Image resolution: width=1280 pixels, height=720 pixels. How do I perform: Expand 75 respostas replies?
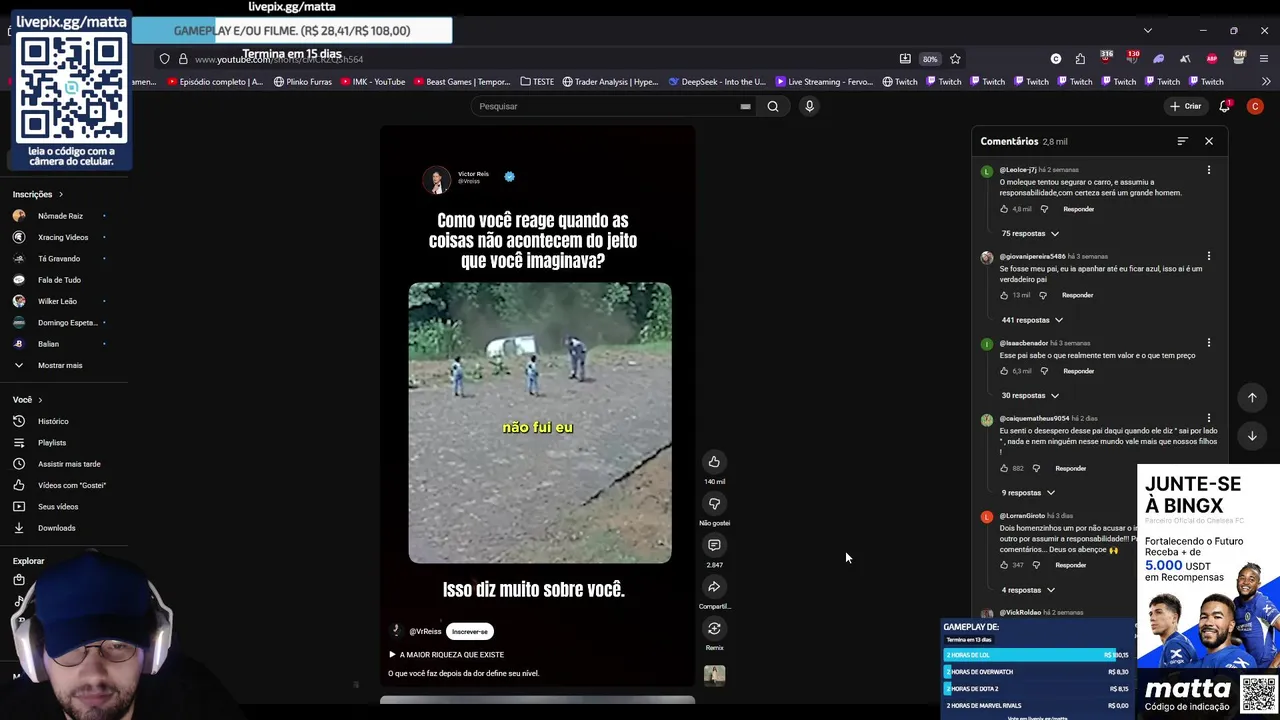click(x=1030, y=233)
